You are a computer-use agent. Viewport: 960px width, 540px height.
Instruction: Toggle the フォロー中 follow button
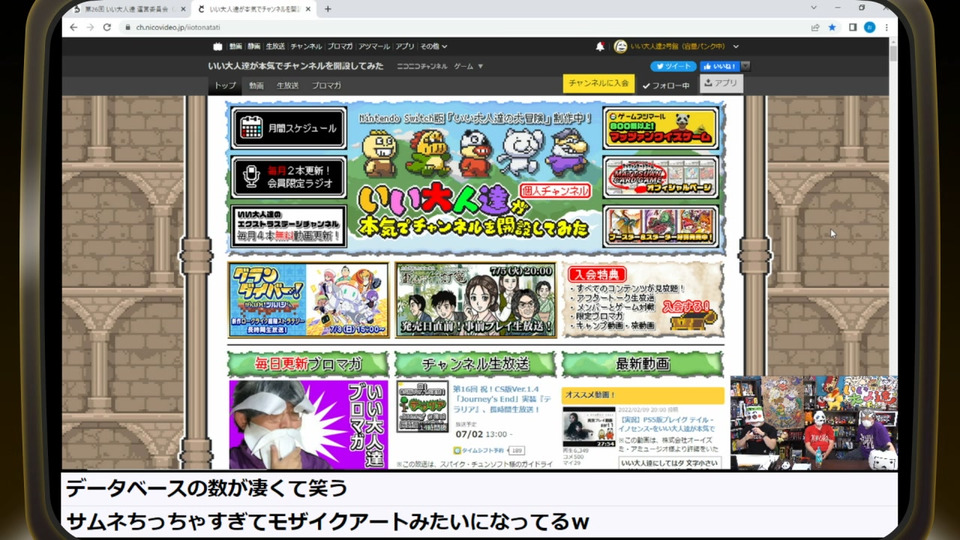(666, 86)
